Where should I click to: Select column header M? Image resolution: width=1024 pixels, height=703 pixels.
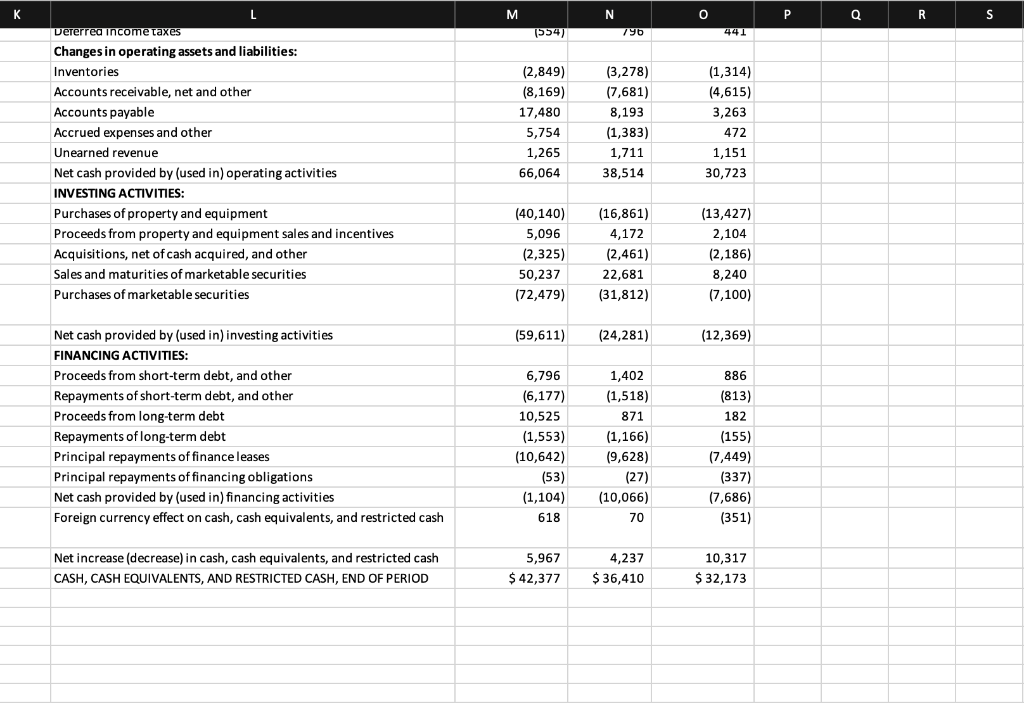point(511,14)
